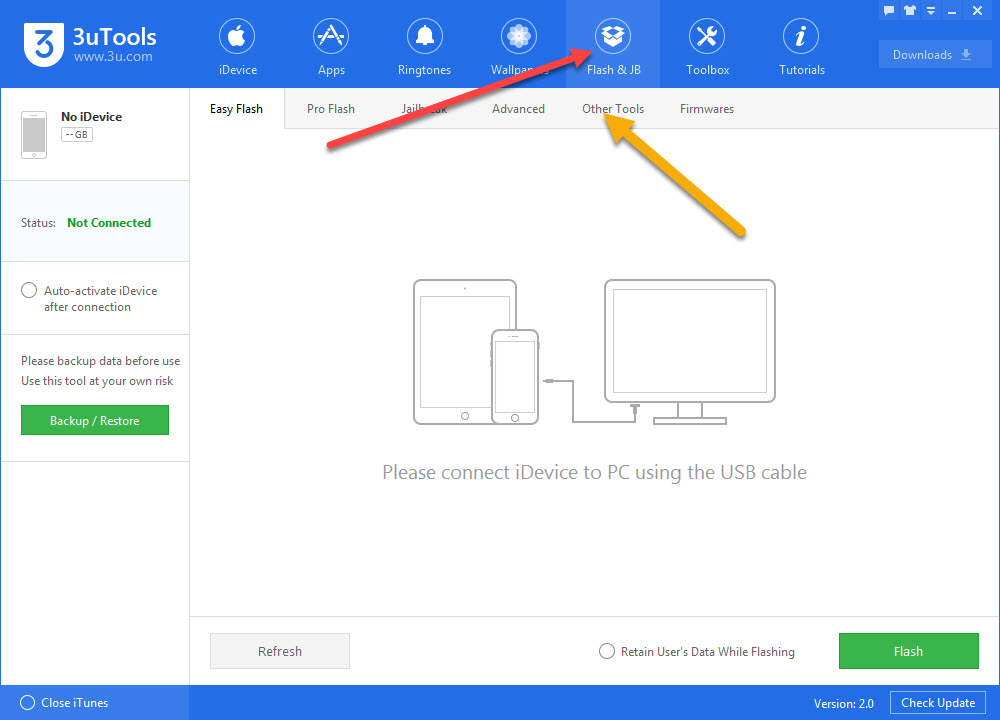Open the Ringtones section
The width and height of the screenshot is (1000, 720).
coord(424,47)
